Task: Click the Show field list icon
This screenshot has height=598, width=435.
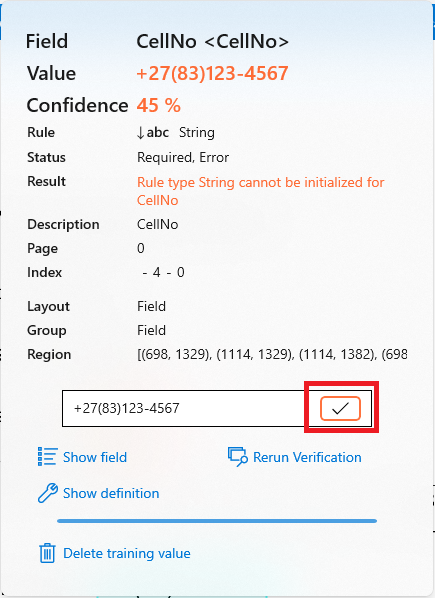Action: [48, 457]
